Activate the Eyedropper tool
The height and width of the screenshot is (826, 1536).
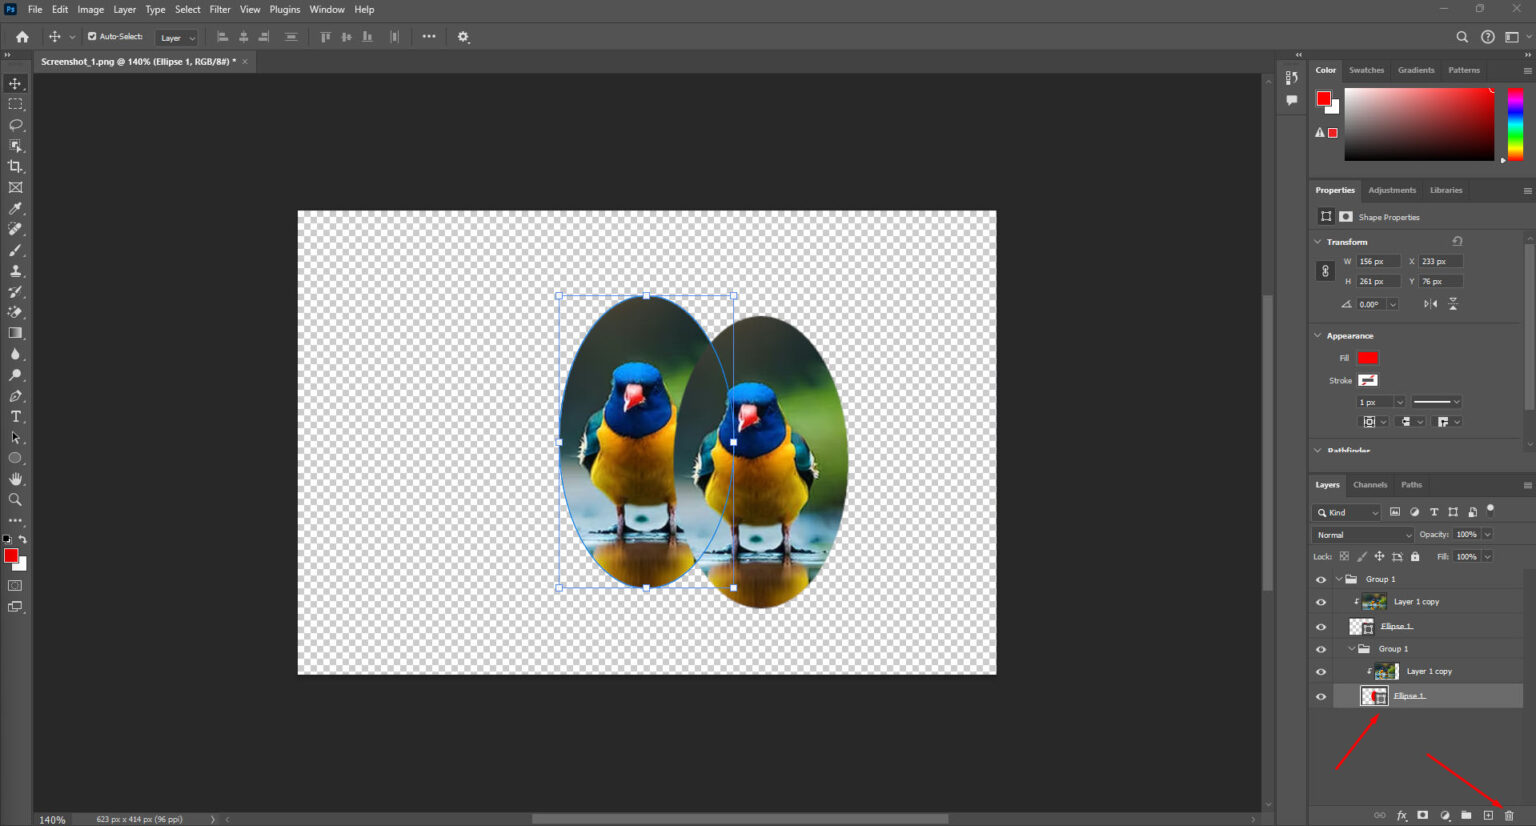point(15,208)
